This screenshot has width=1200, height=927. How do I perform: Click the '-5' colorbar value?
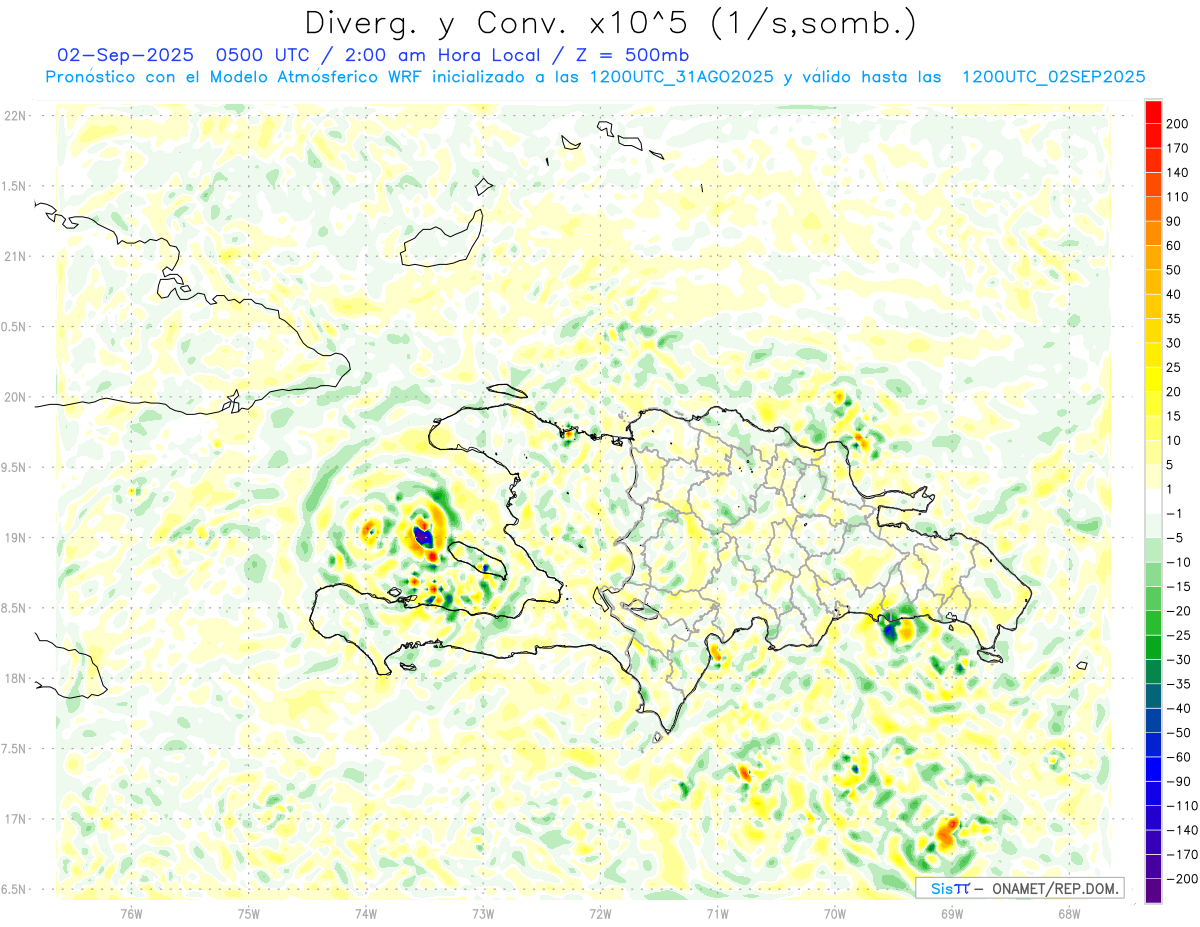coord(1176,538)
